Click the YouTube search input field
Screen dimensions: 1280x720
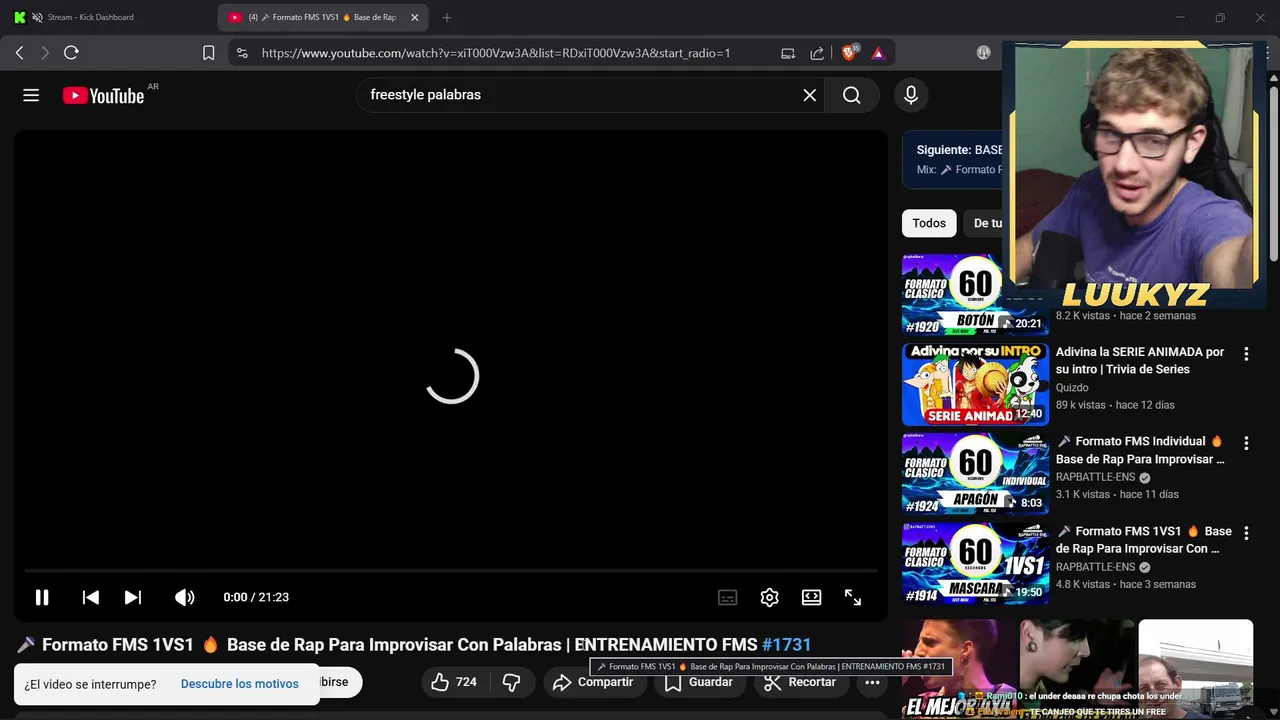(x=580, y=95)
